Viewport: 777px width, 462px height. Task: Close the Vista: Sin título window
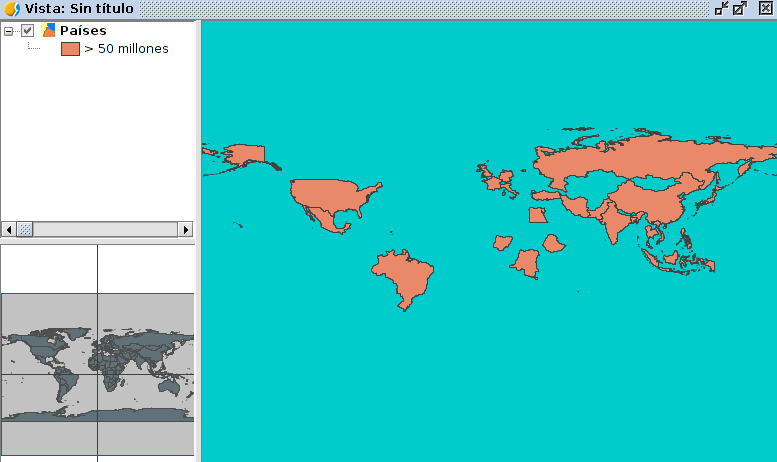(765, 8)
